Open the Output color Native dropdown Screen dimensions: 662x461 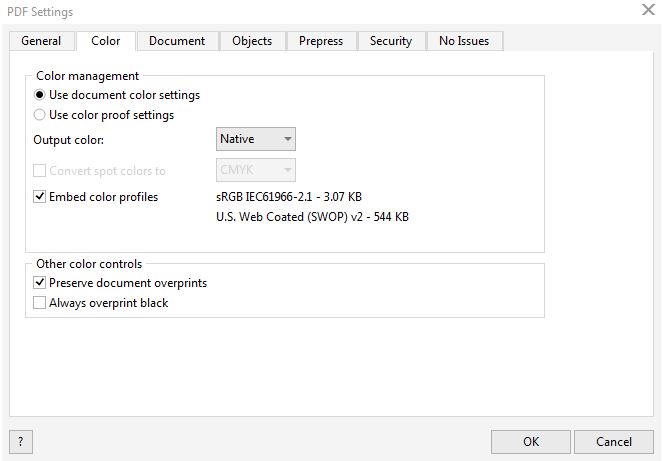coord(256,139)
